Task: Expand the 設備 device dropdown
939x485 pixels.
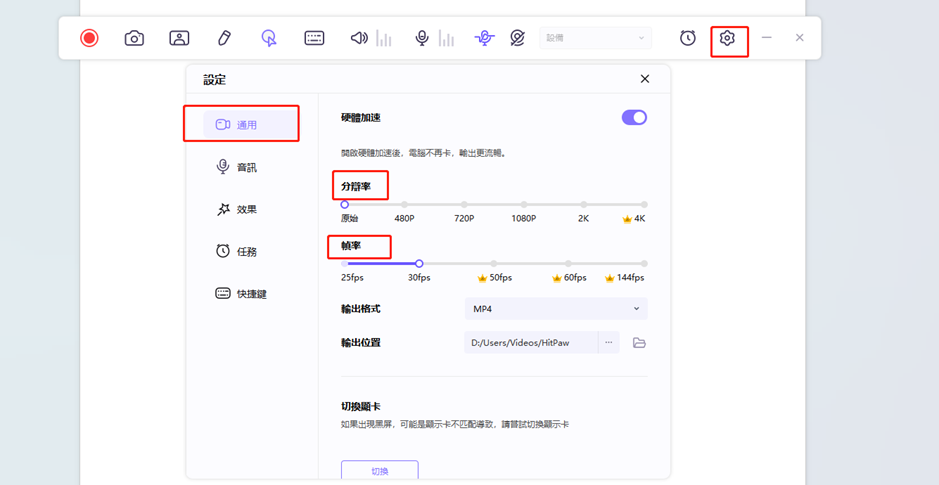Action: click(595, 38)
